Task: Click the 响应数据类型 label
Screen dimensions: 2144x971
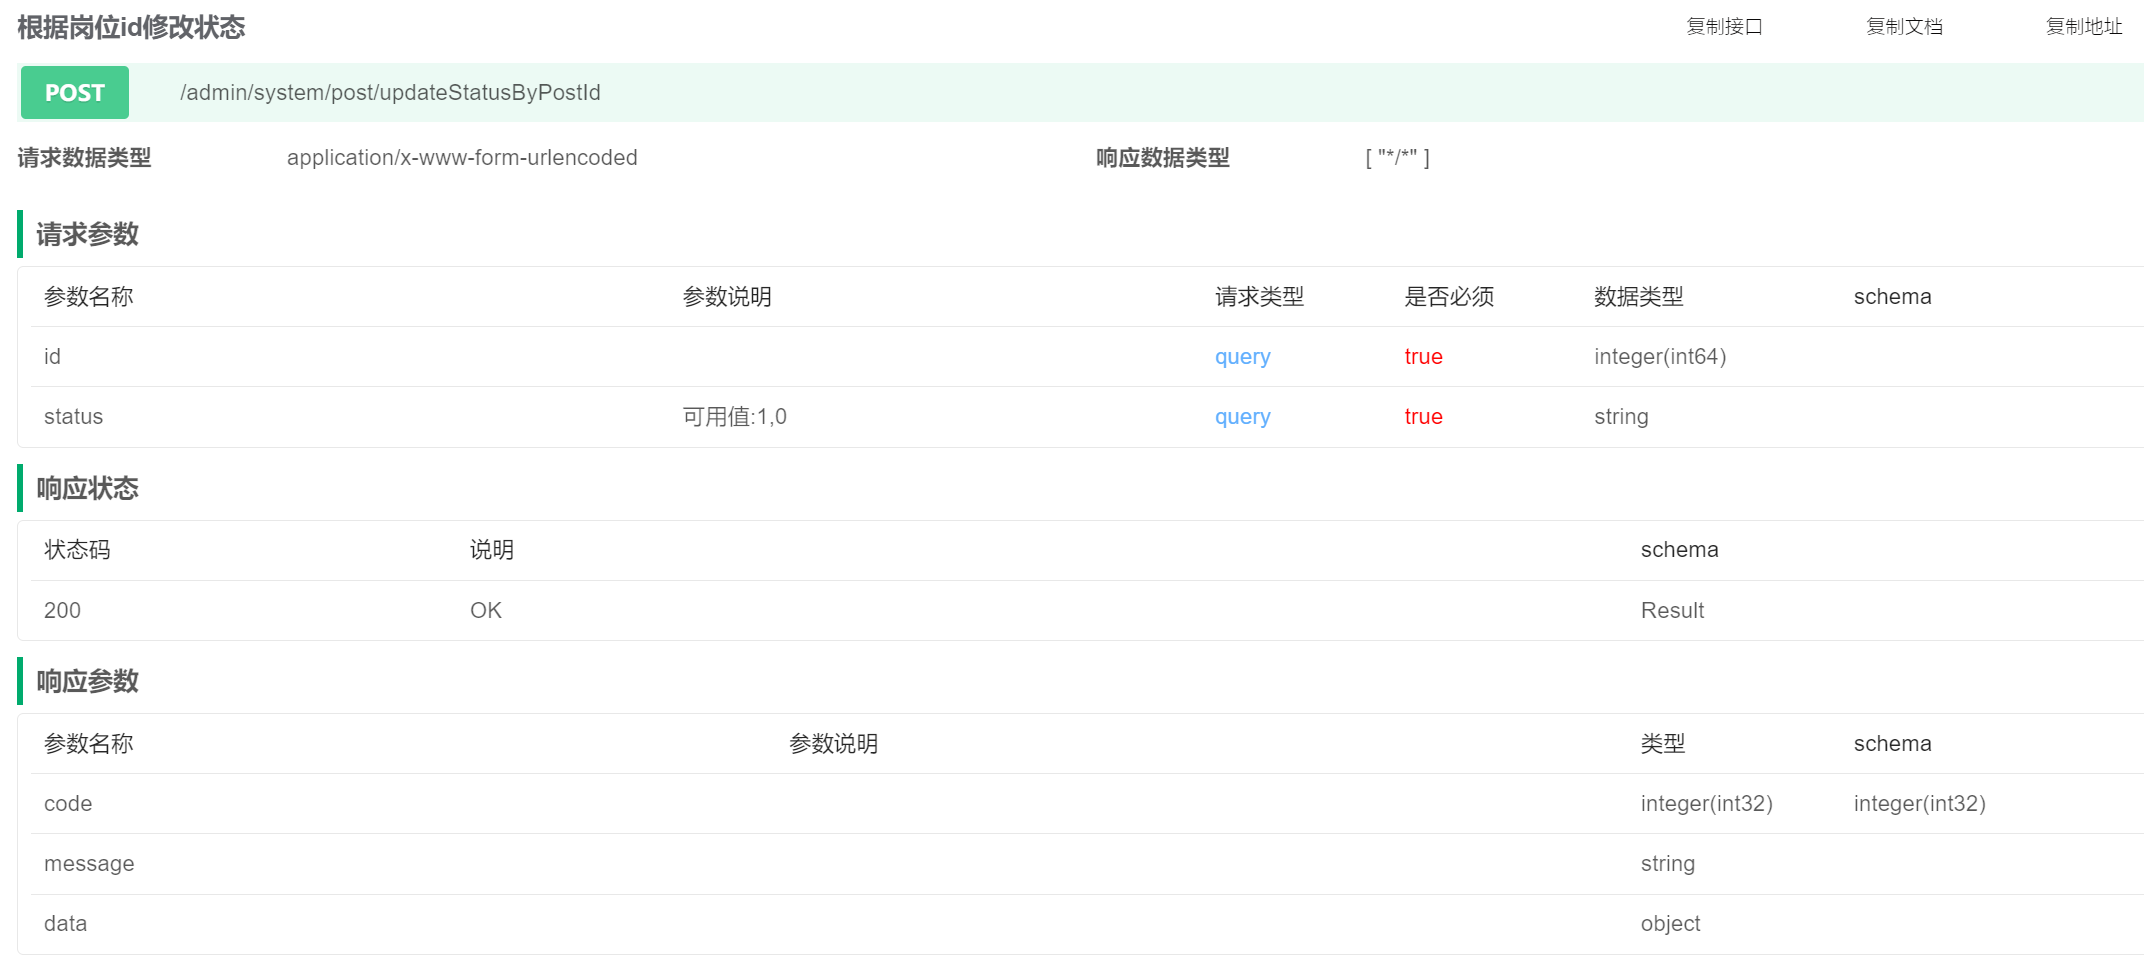Action: pos(1163,158)
